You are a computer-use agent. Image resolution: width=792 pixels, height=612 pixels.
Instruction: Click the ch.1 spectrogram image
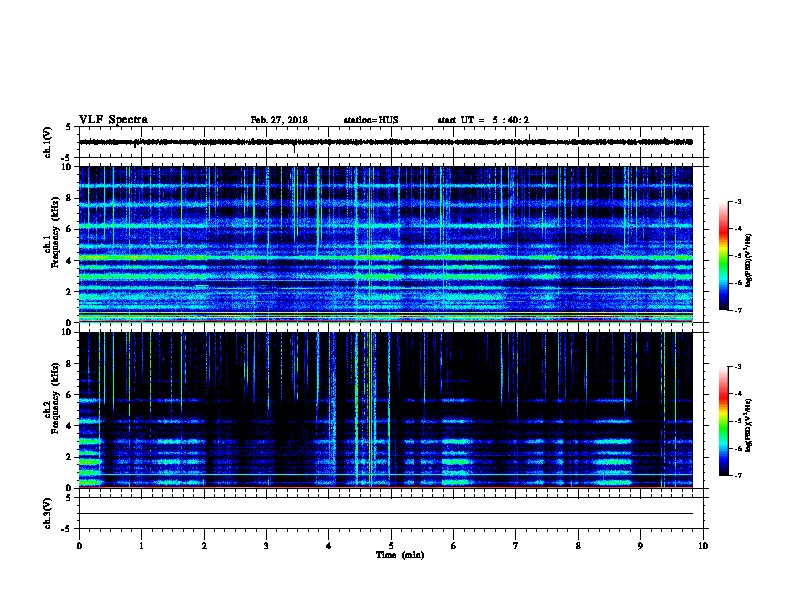pyautogui.click(x=386, y=244)
